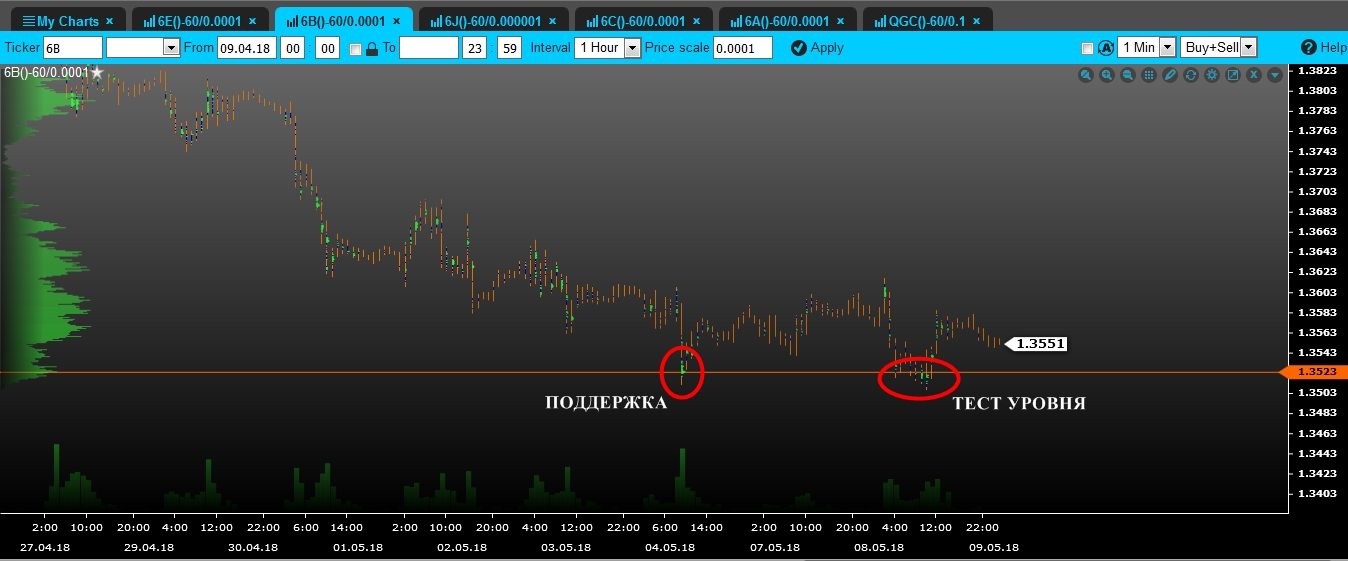
Task: Click the From date field 09.04.18
Action: tap(247, 47)
